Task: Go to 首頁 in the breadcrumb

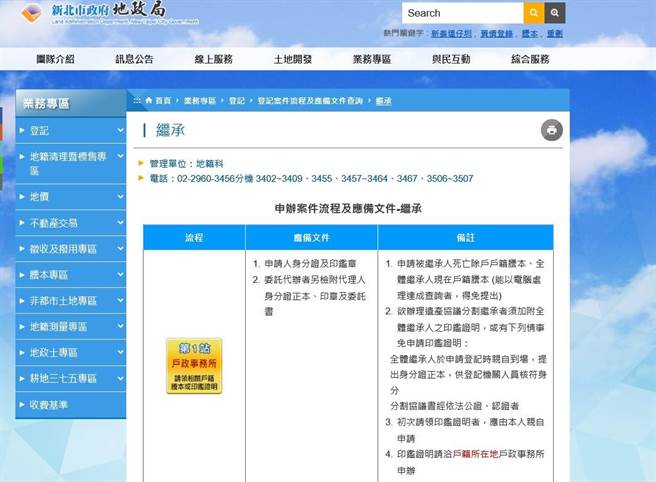Action: pos(163,101)
